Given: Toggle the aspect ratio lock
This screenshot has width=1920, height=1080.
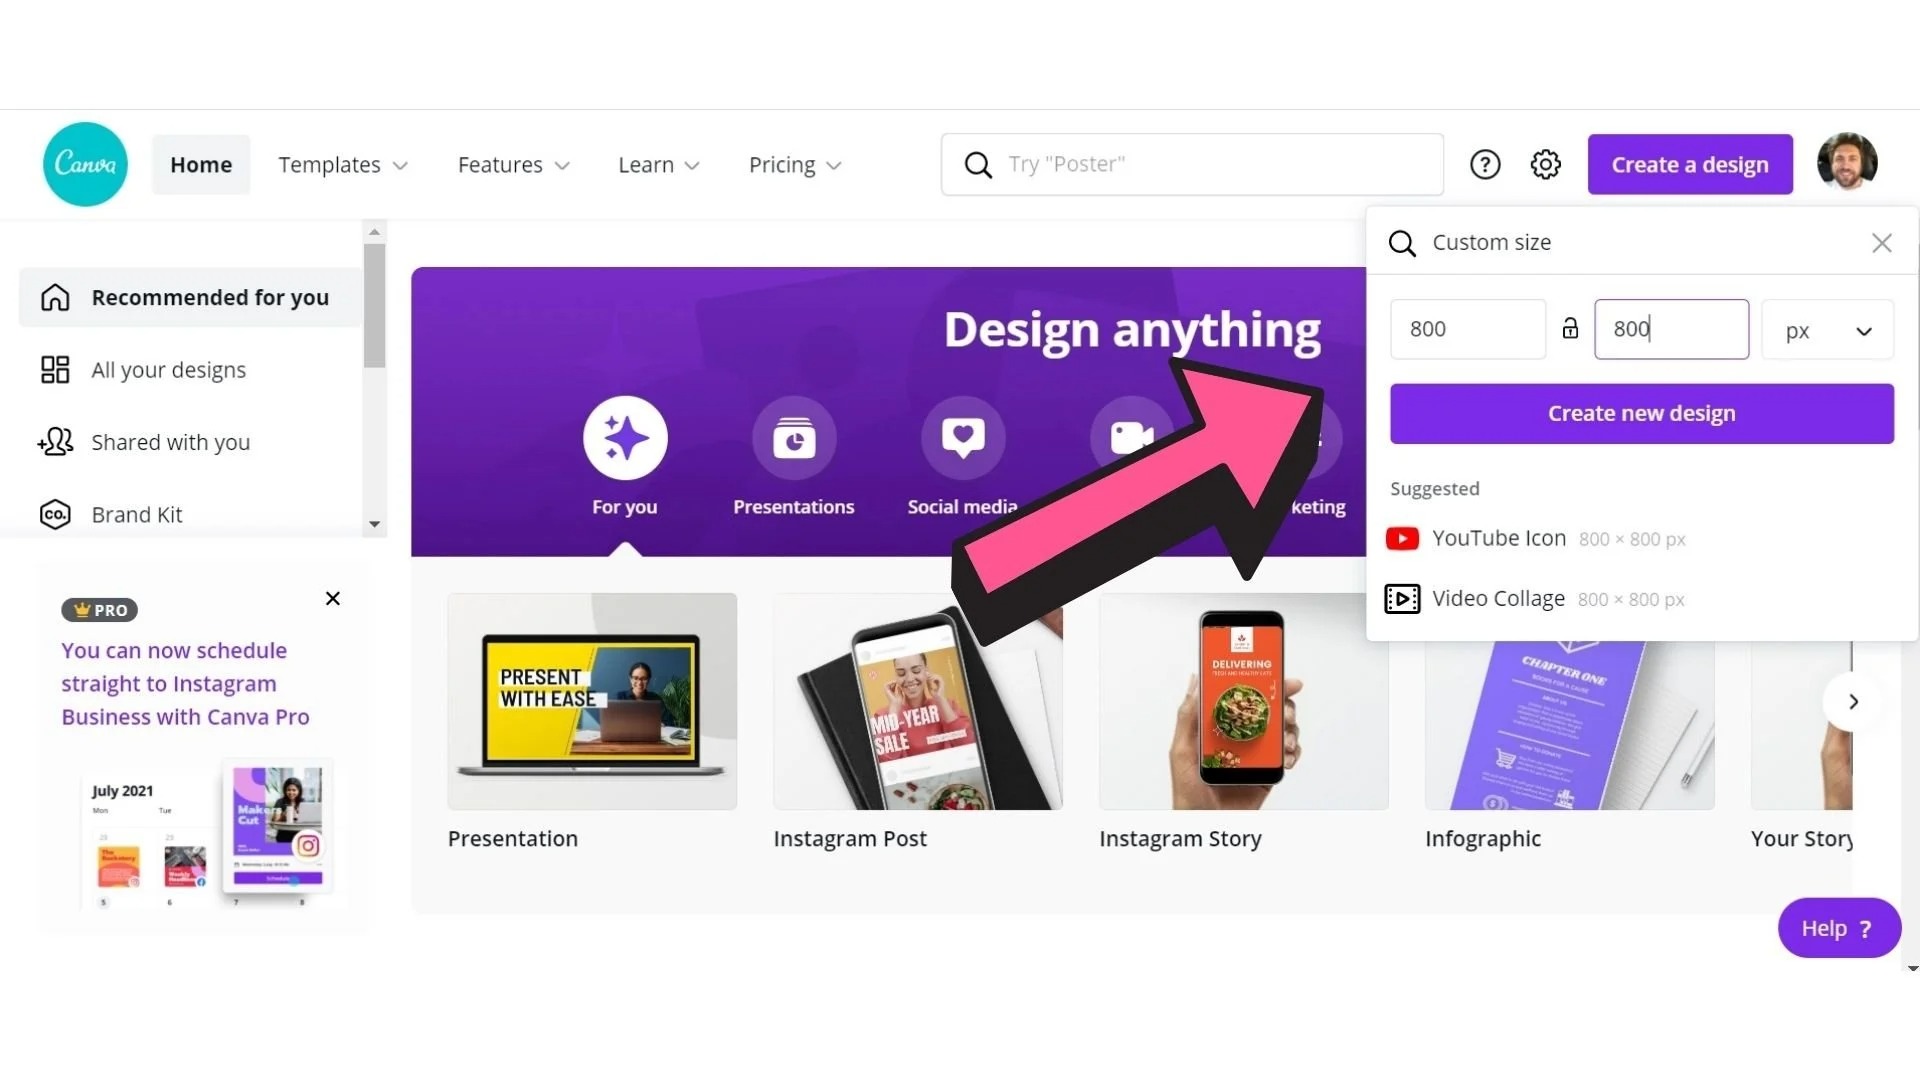Looking at the screenshot, I should tap(1570, 329).
